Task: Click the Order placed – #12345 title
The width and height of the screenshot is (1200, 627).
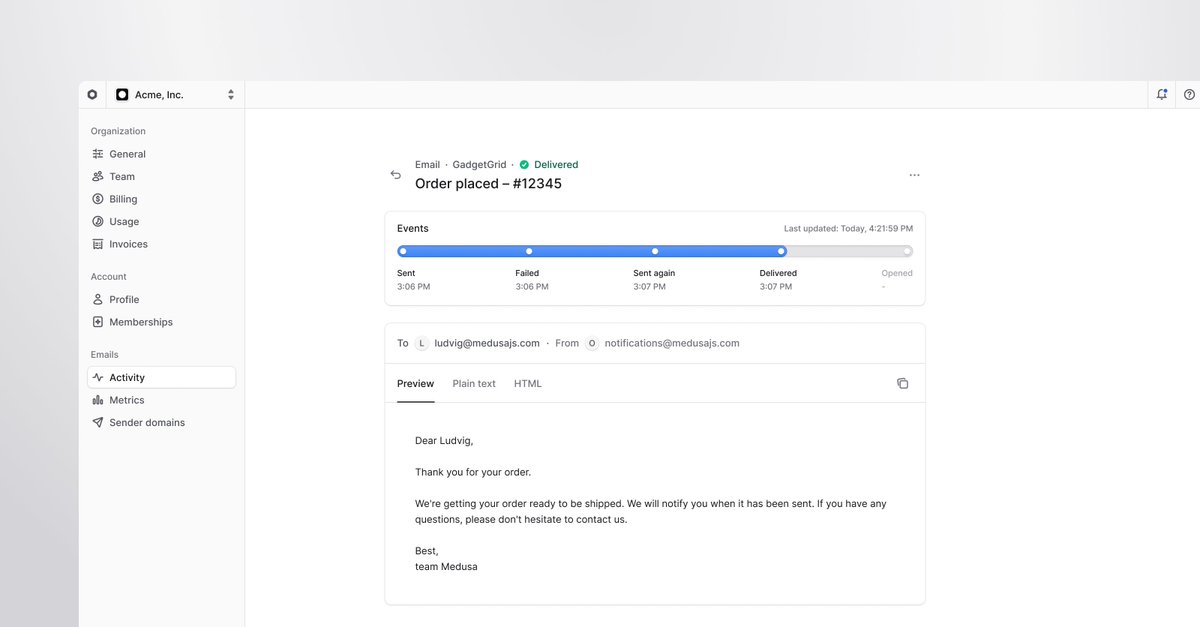Action: (488, 184)
